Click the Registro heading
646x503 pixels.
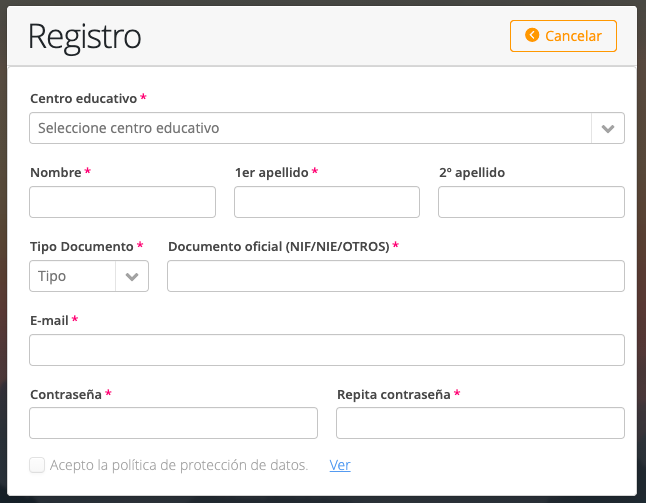pos(85,37)
